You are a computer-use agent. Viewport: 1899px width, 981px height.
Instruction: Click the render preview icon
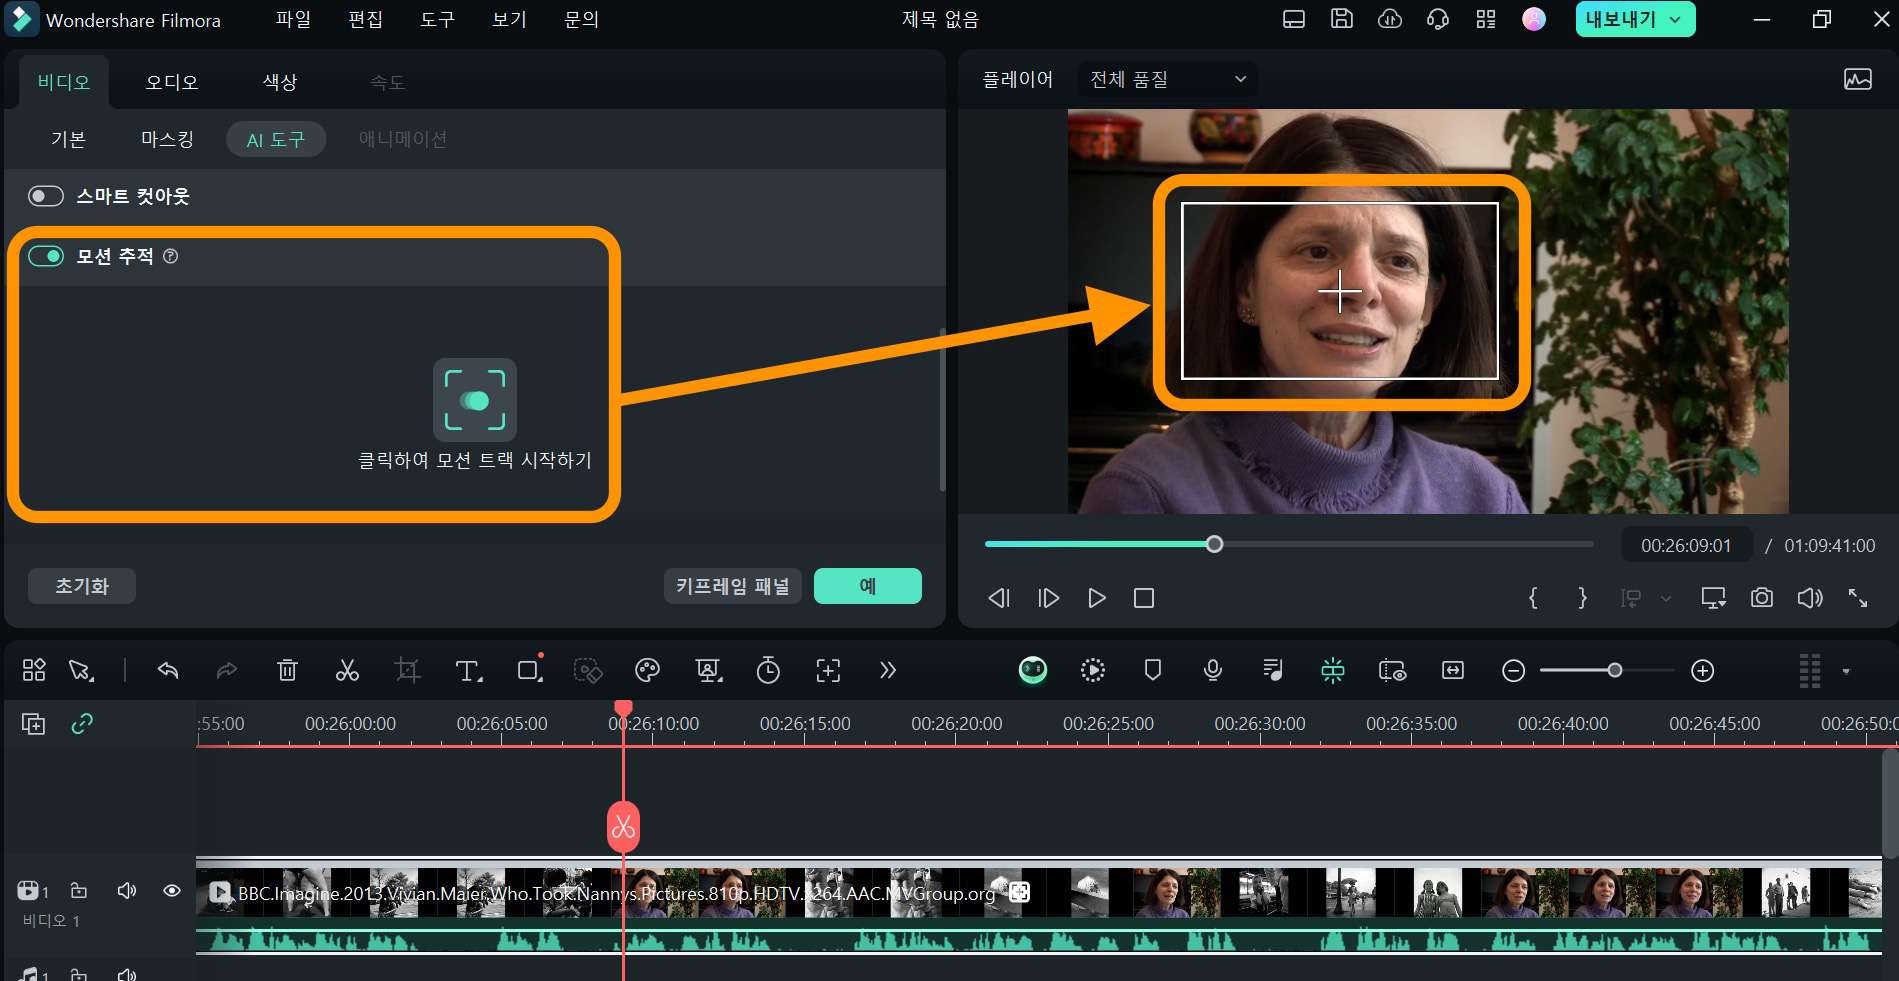point(1093,670)
